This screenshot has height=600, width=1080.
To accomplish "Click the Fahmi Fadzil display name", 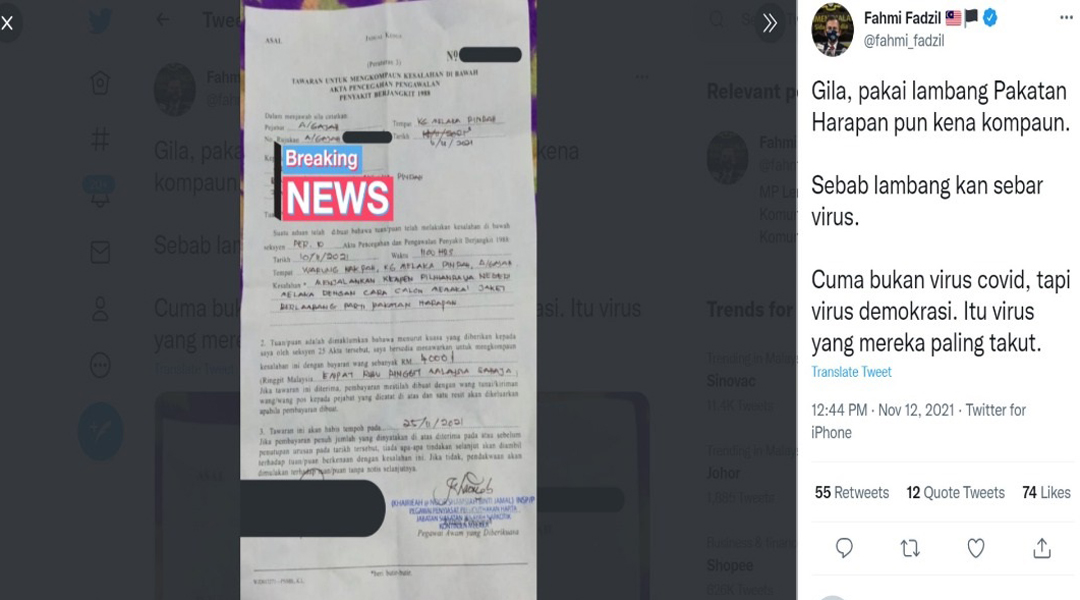I will 902,18.
